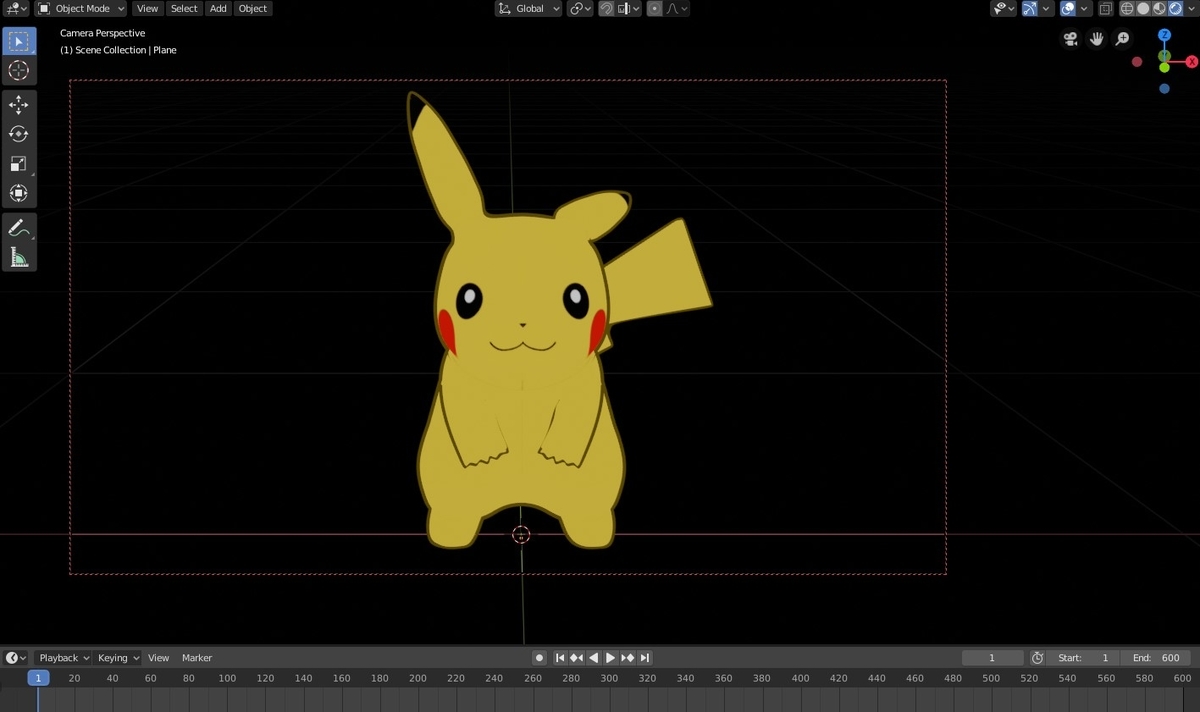
Task: Open the timeline View menu
Action: pos(159,658)
